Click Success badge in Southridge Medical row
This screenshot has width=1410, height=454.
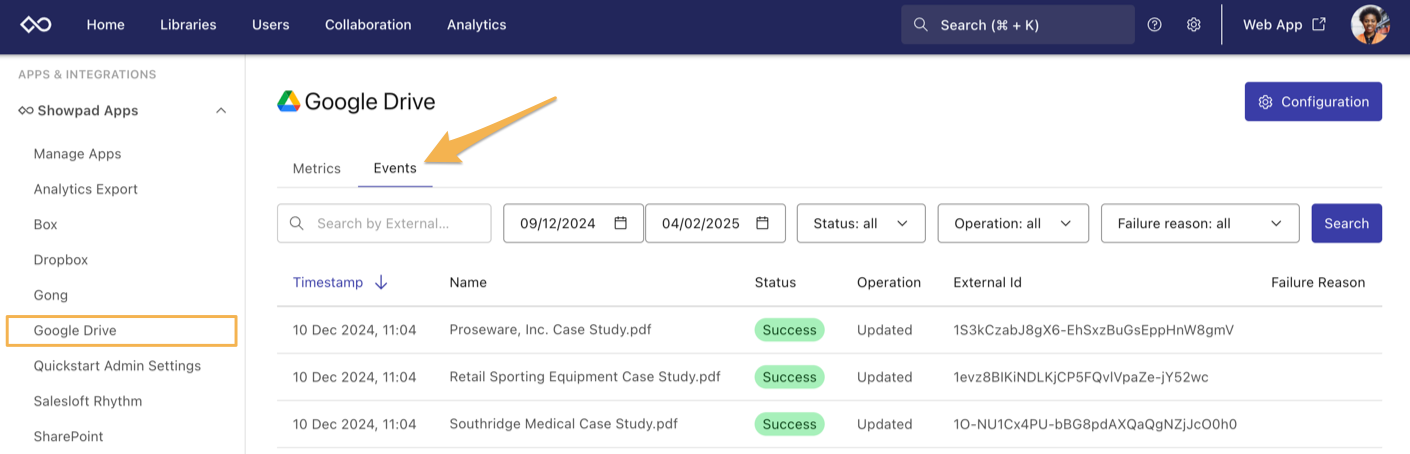point(789,424)
